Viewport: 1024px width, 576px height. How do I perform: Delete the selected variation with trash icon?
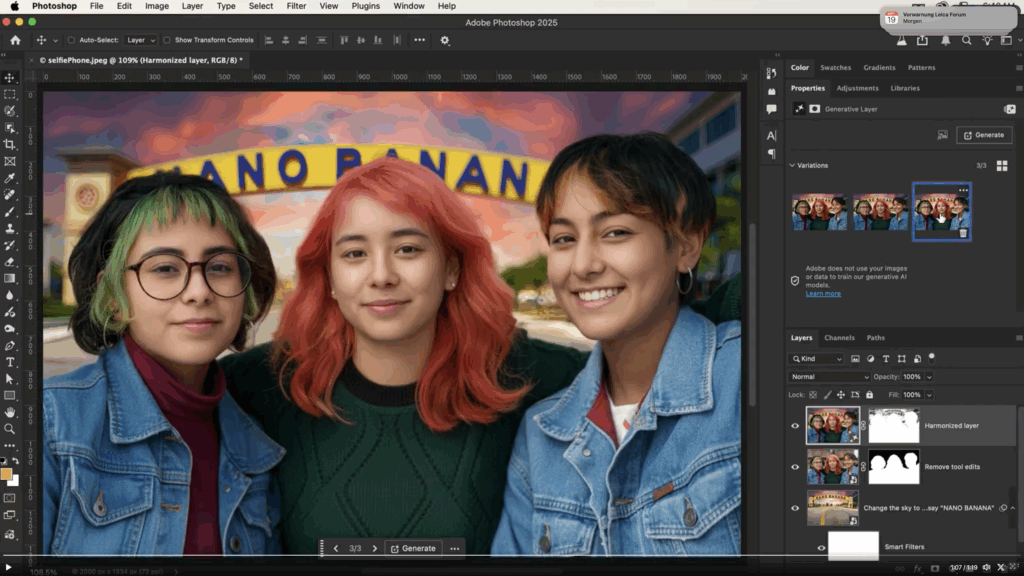(963, 232)
